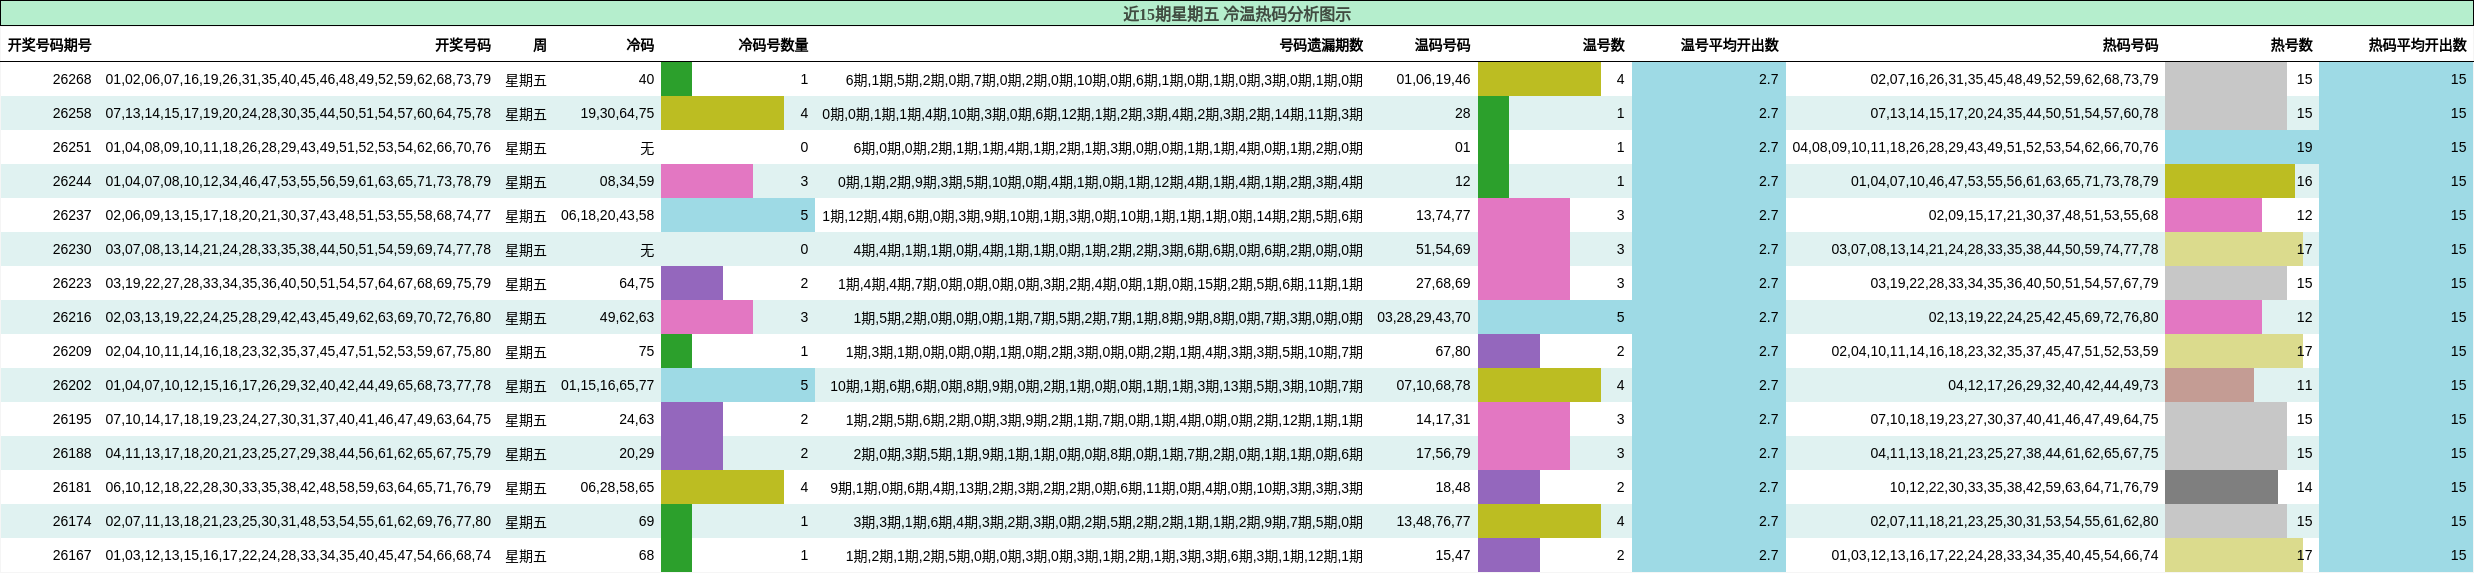Click the light blue cold-count bar in row 26237
Image resolution: width=2474 pixels, height=573 pixels.
tap(738, 215)
